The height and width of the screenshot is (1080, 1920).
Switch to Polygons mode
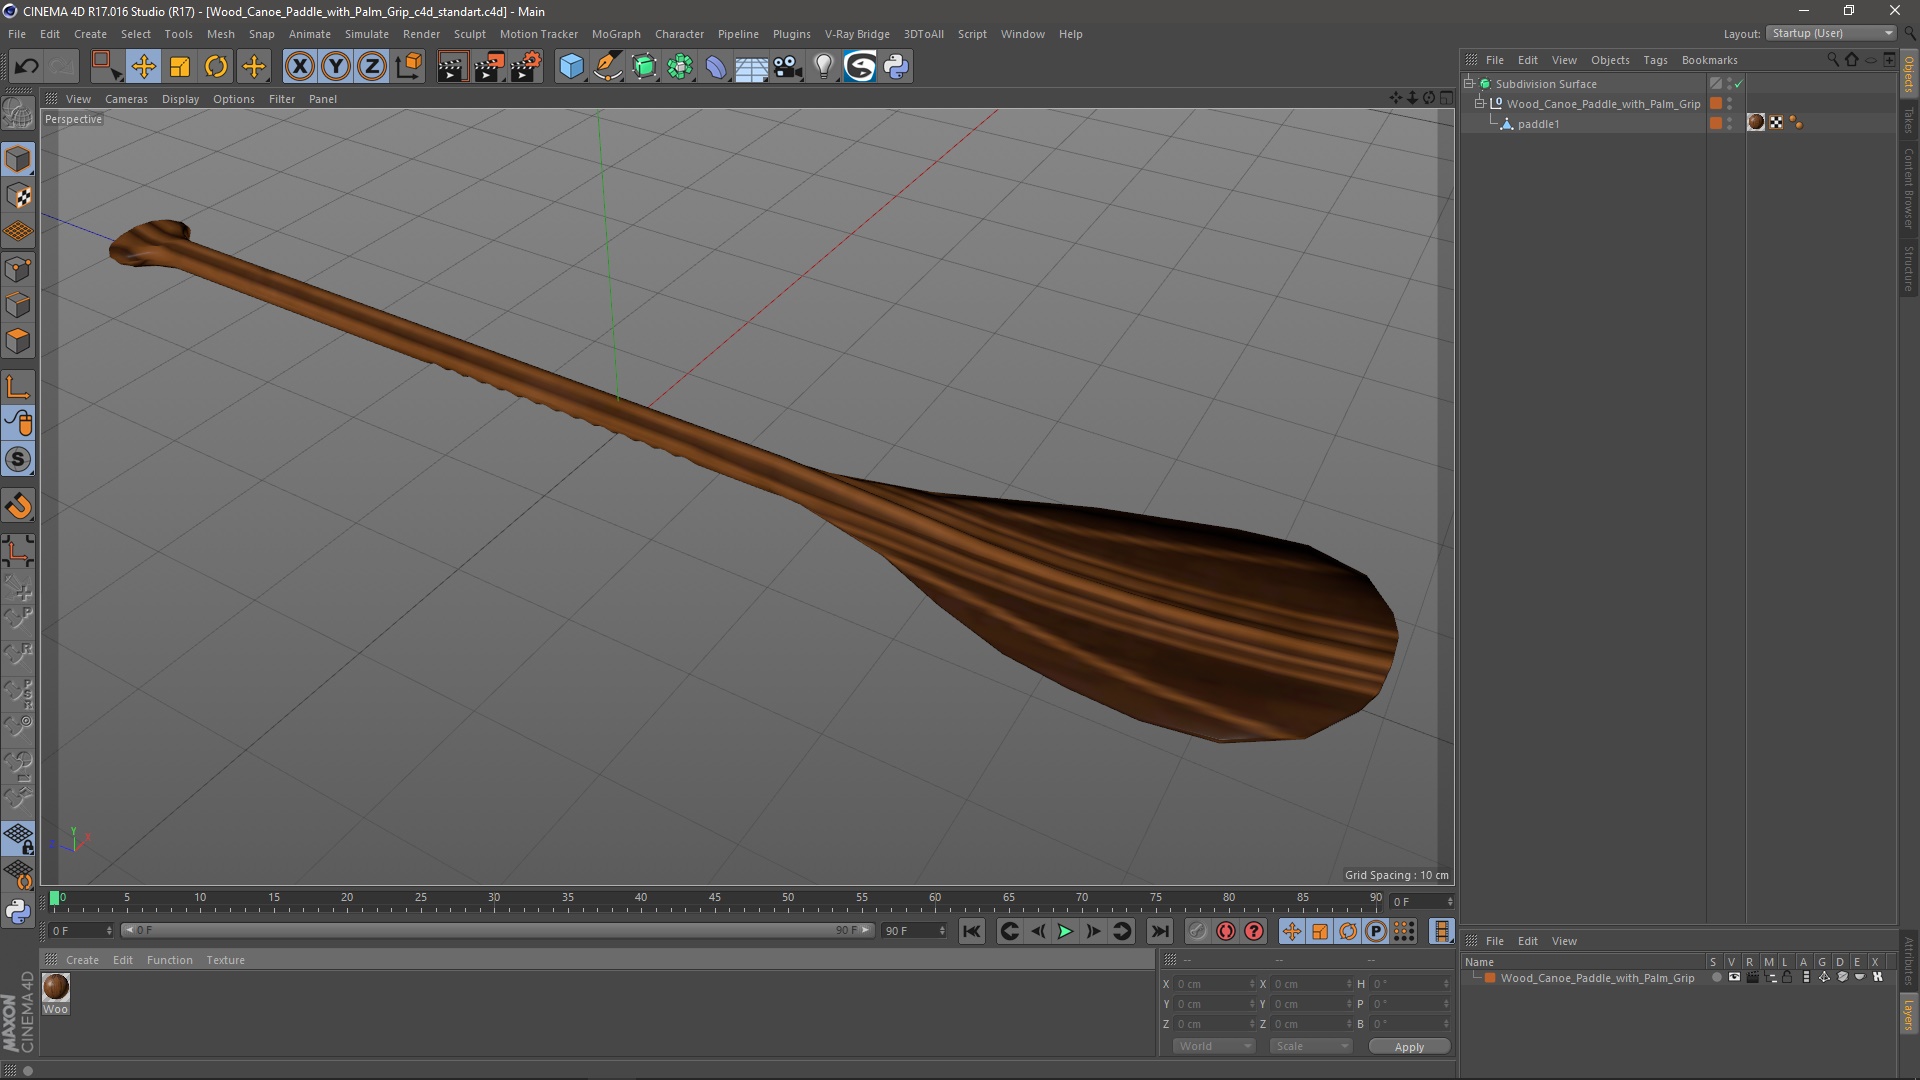pyautogui.click(x=18, y=341)
